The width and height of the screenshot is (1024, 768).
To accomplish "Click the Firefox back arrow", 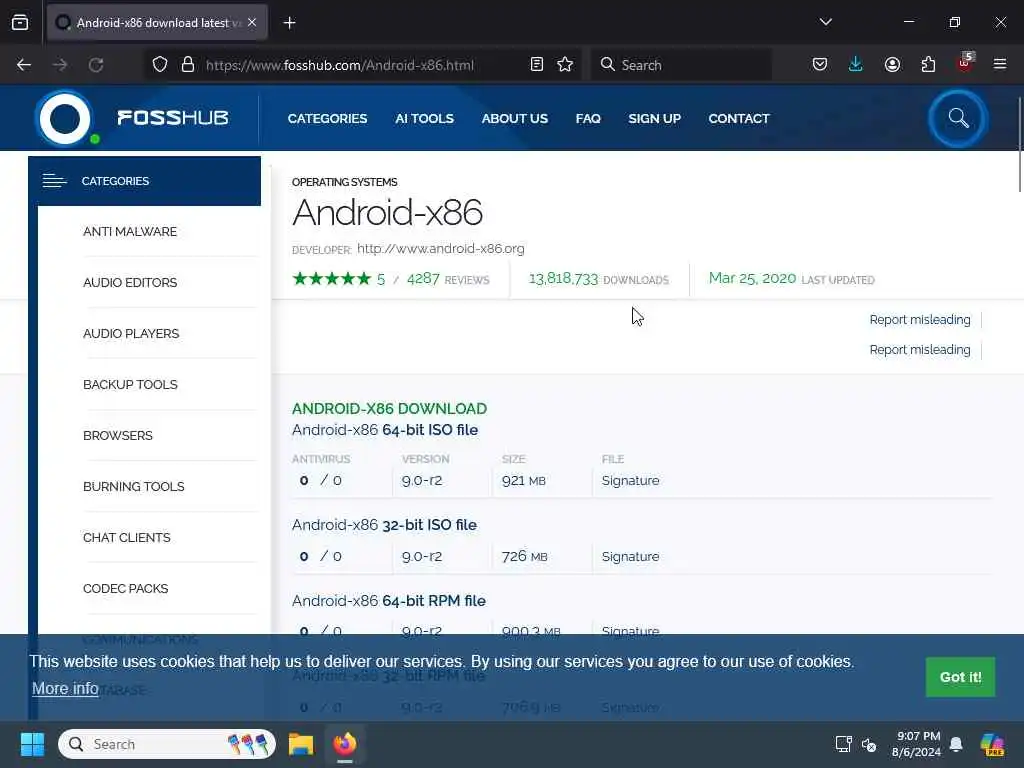I will (x=24, y=65).
